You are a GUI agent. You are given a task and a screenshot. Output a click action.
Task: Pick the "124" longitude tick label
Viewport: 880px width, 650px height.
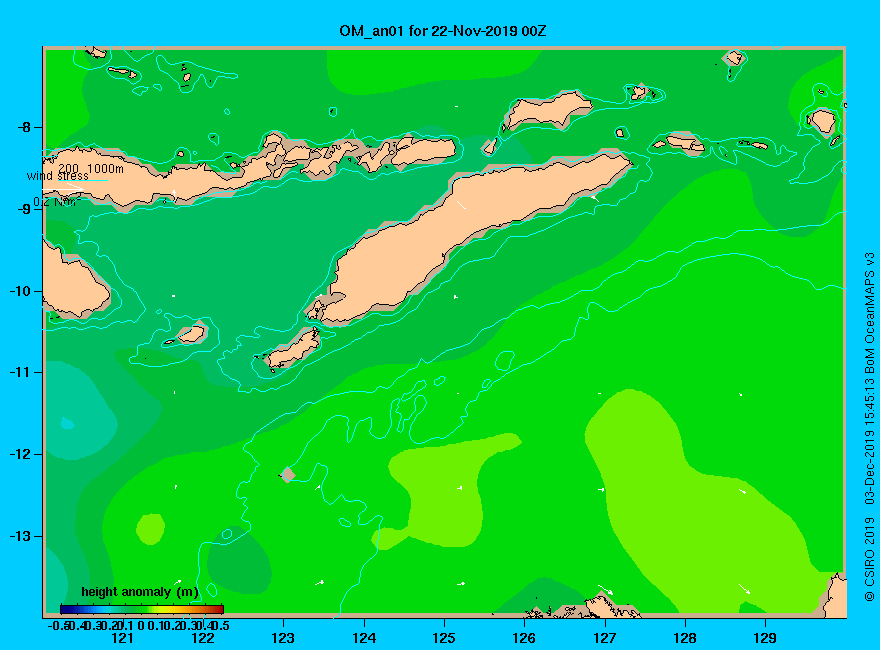[364, 638]
